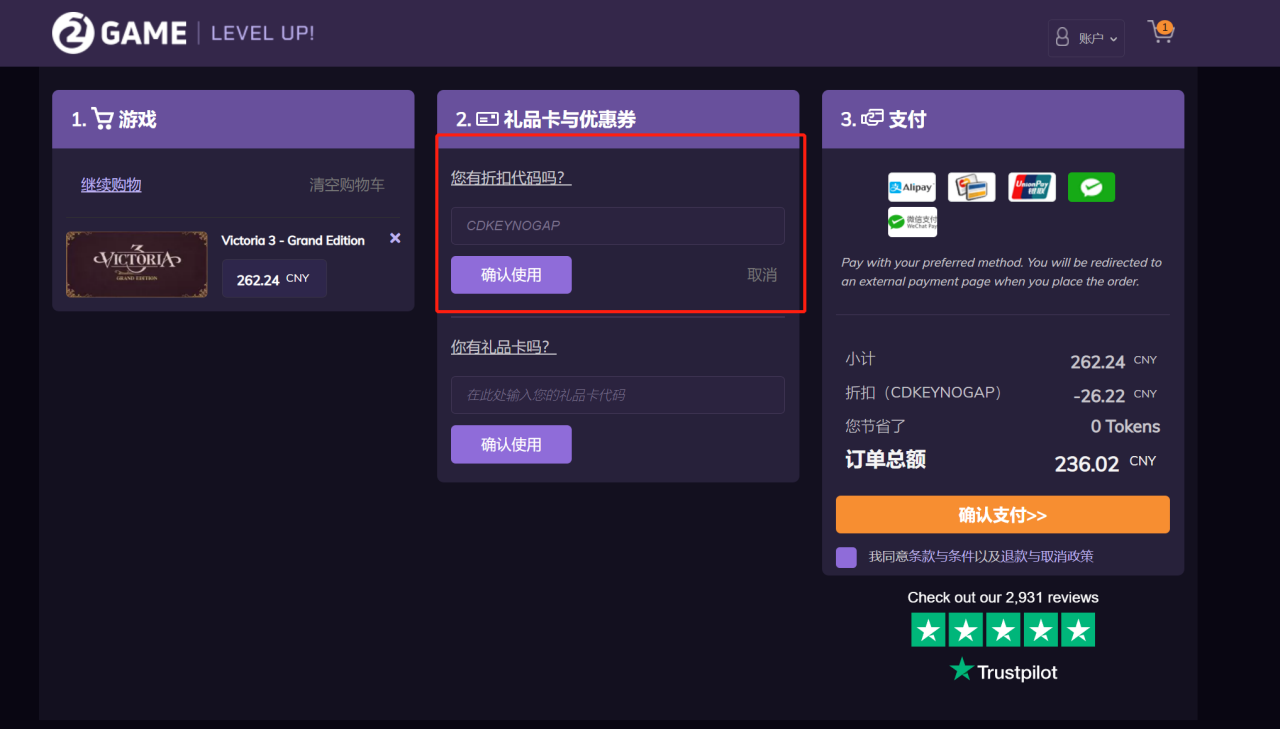
Task: Apply the discount code with 确认使用
Action: pos(511,275)
